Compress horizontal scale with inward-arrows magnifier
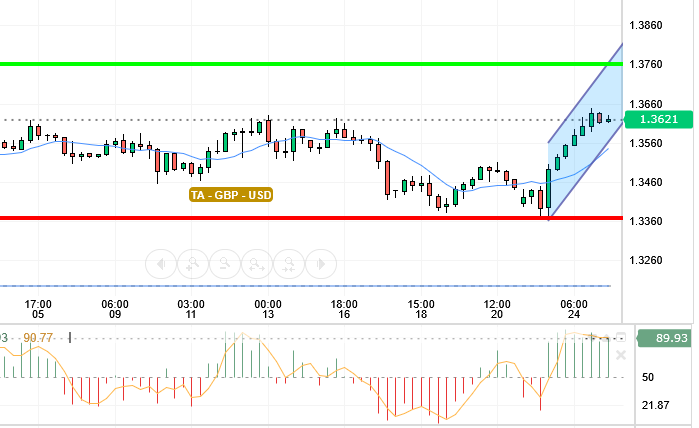This screenshot has width=699, height=428. click(x=289, y=264)
